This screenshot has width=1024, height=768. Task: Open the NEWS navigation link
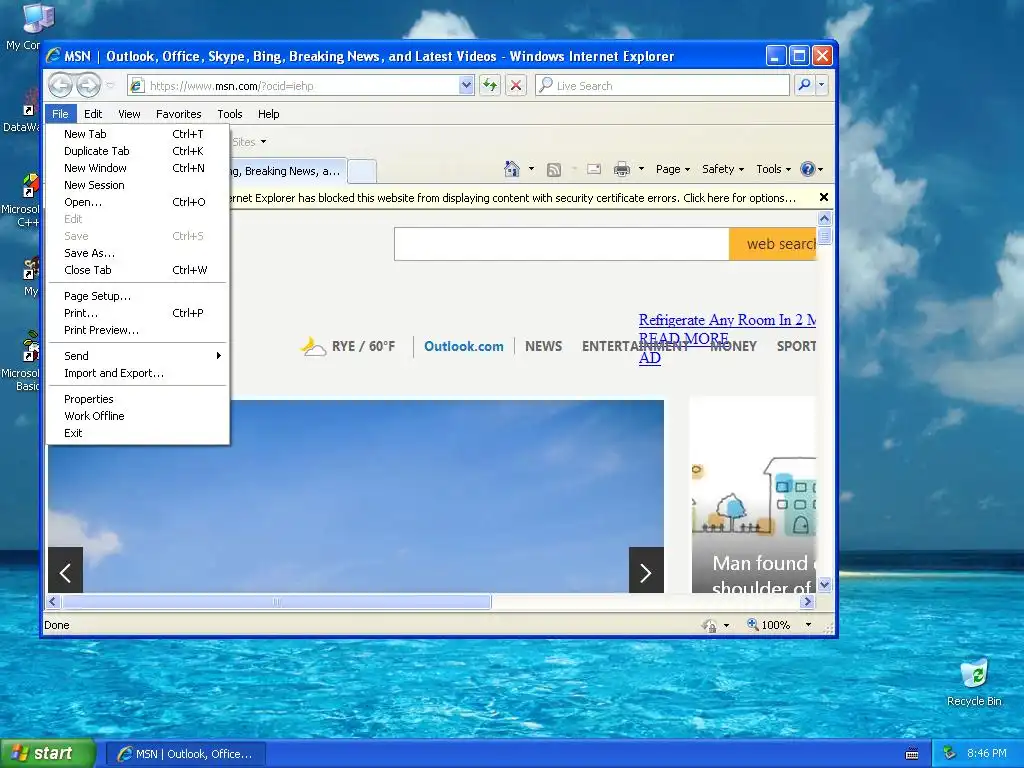[x=543, y=346]
